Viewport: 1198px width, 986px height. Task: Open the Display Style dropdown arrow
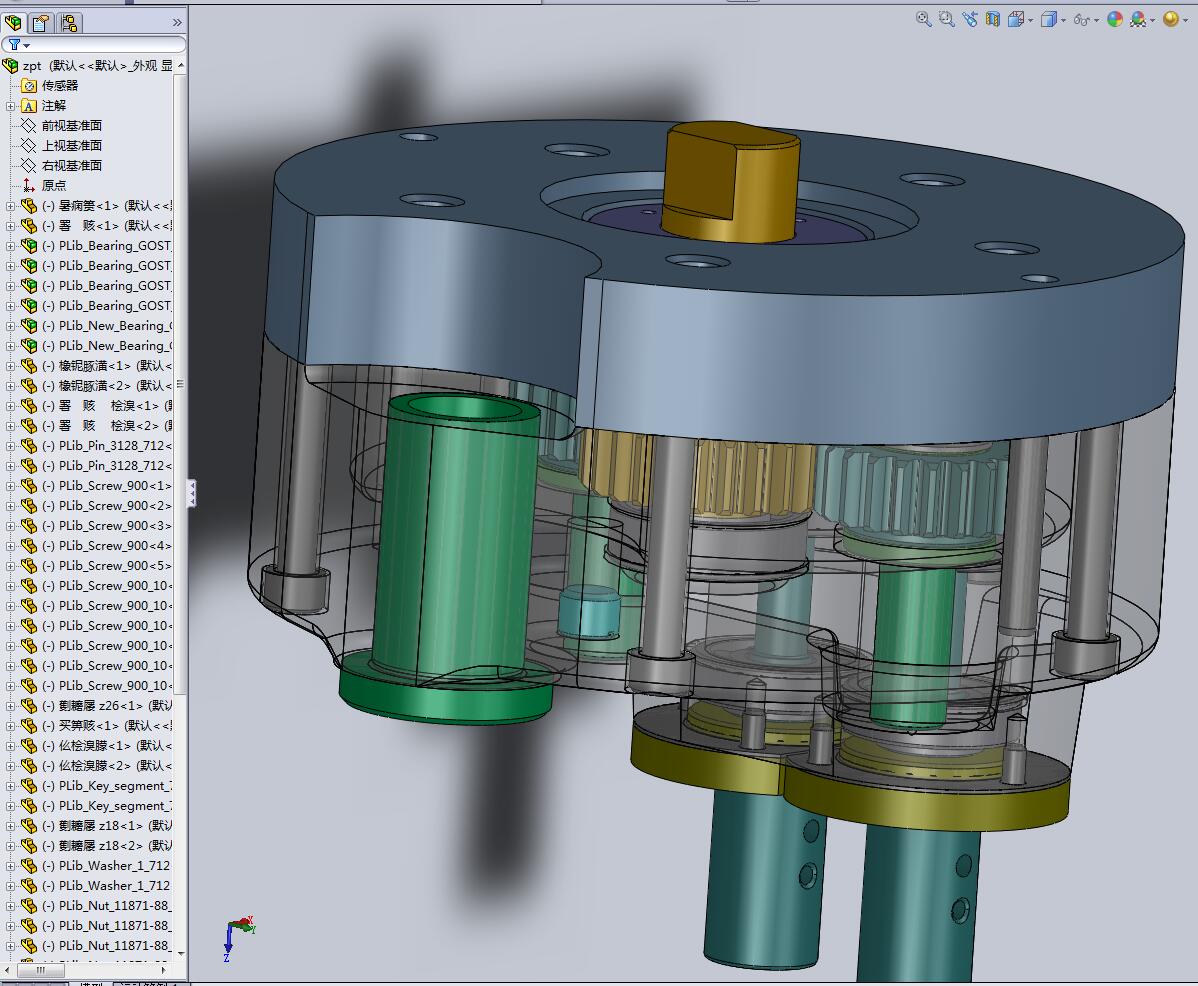coord(1063,20)
